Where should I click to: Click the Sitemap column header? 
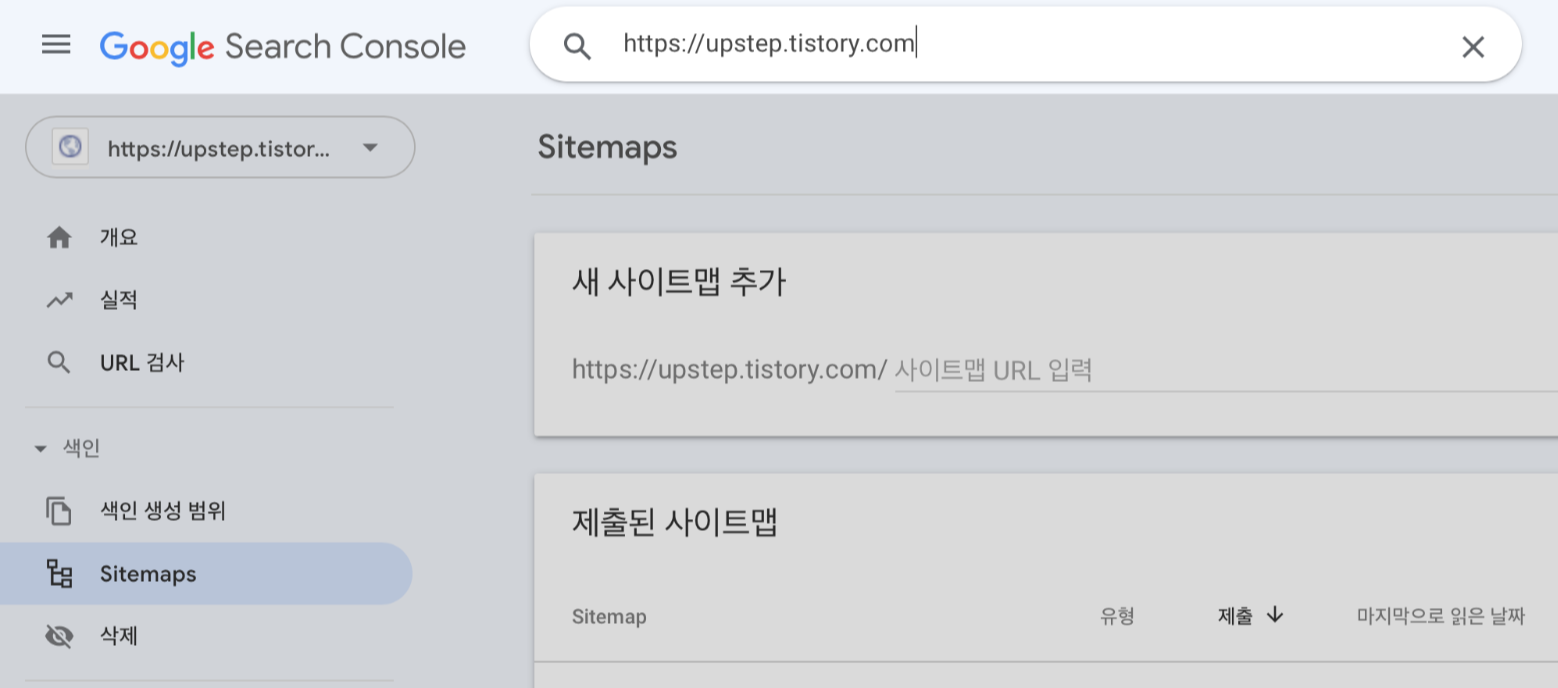[609, 617]
